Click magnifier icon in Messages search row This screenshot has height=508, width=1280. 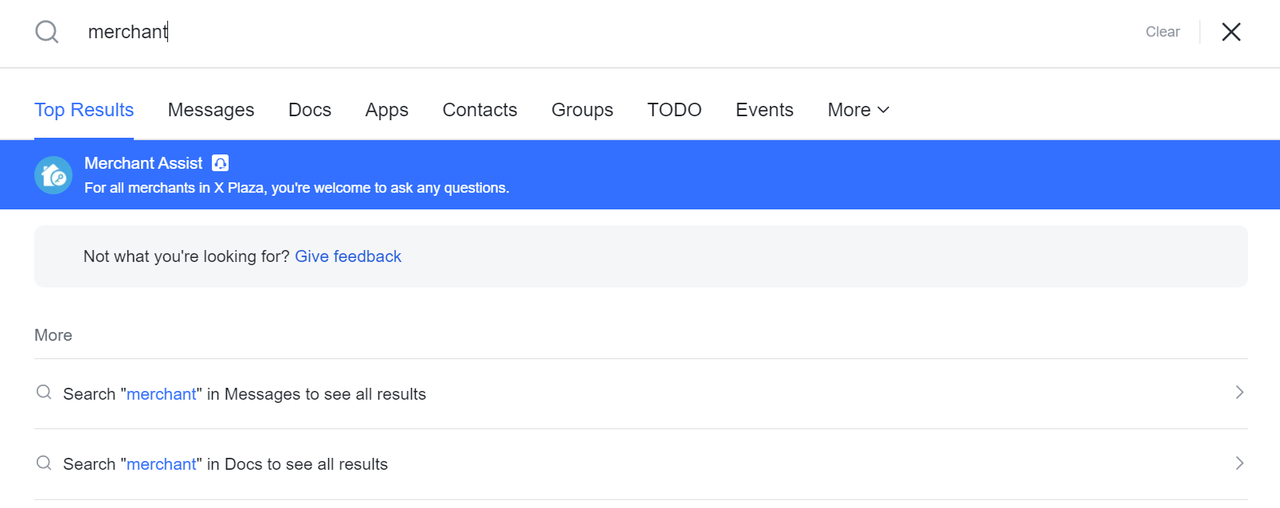coord(44,393)
